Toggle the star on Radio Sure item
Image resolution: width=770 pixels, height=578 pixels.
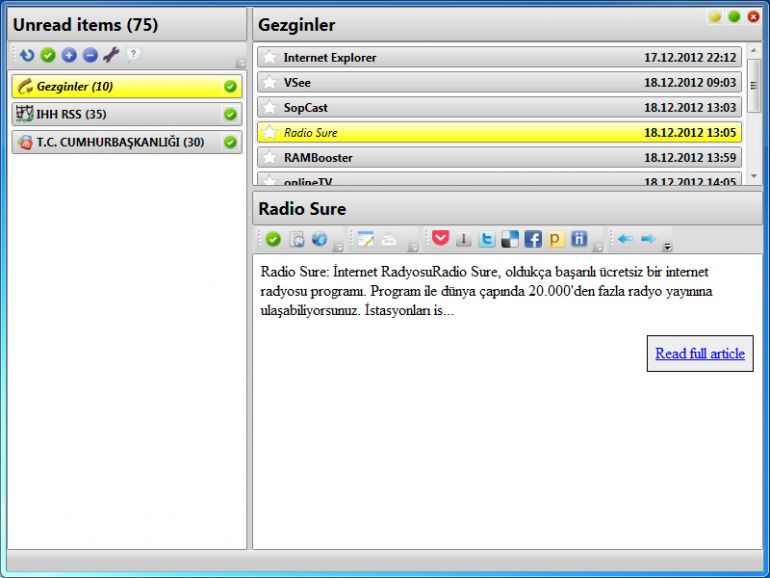[x=269, y=132]
